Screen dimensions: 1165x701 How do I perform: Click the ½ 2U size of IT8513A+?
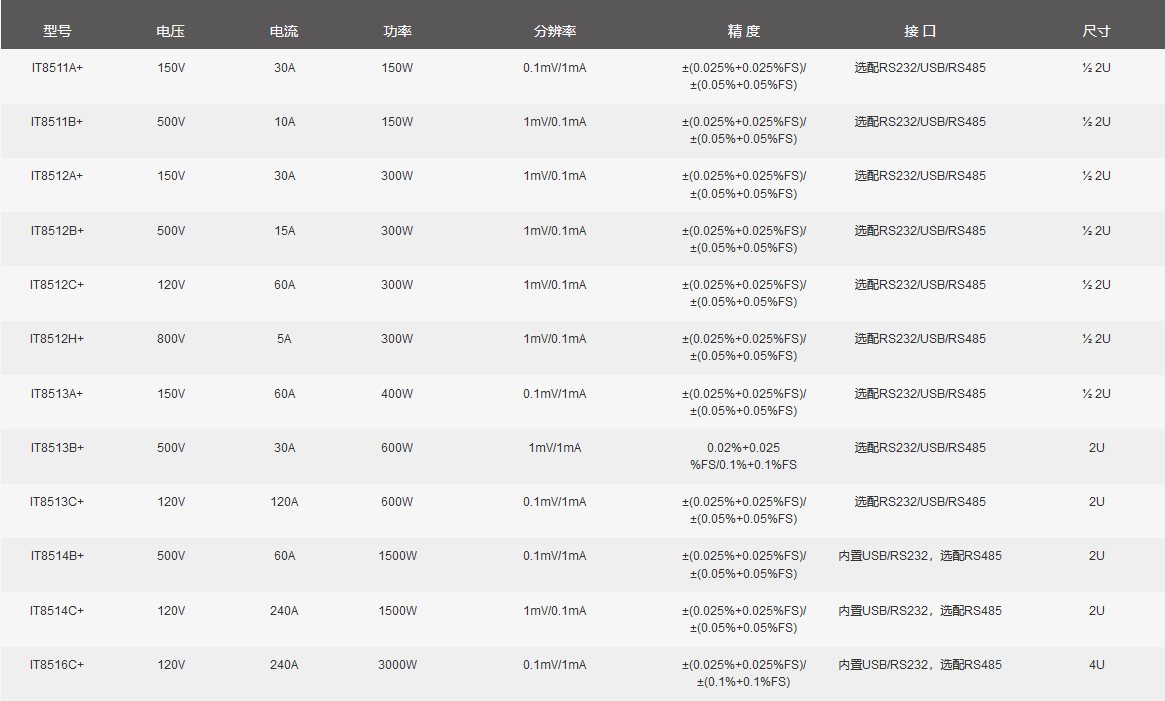point(1097,394)
